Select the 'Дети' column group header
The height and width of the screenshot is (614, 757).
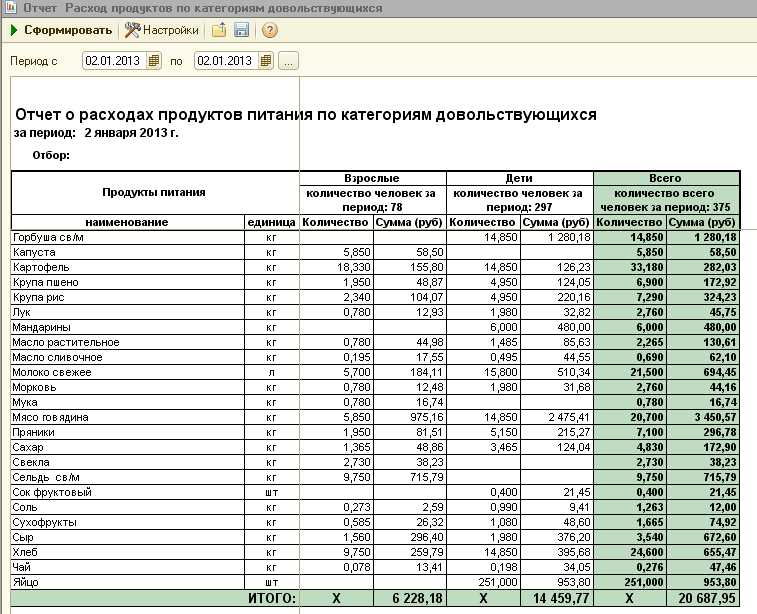tap(519, 176)
